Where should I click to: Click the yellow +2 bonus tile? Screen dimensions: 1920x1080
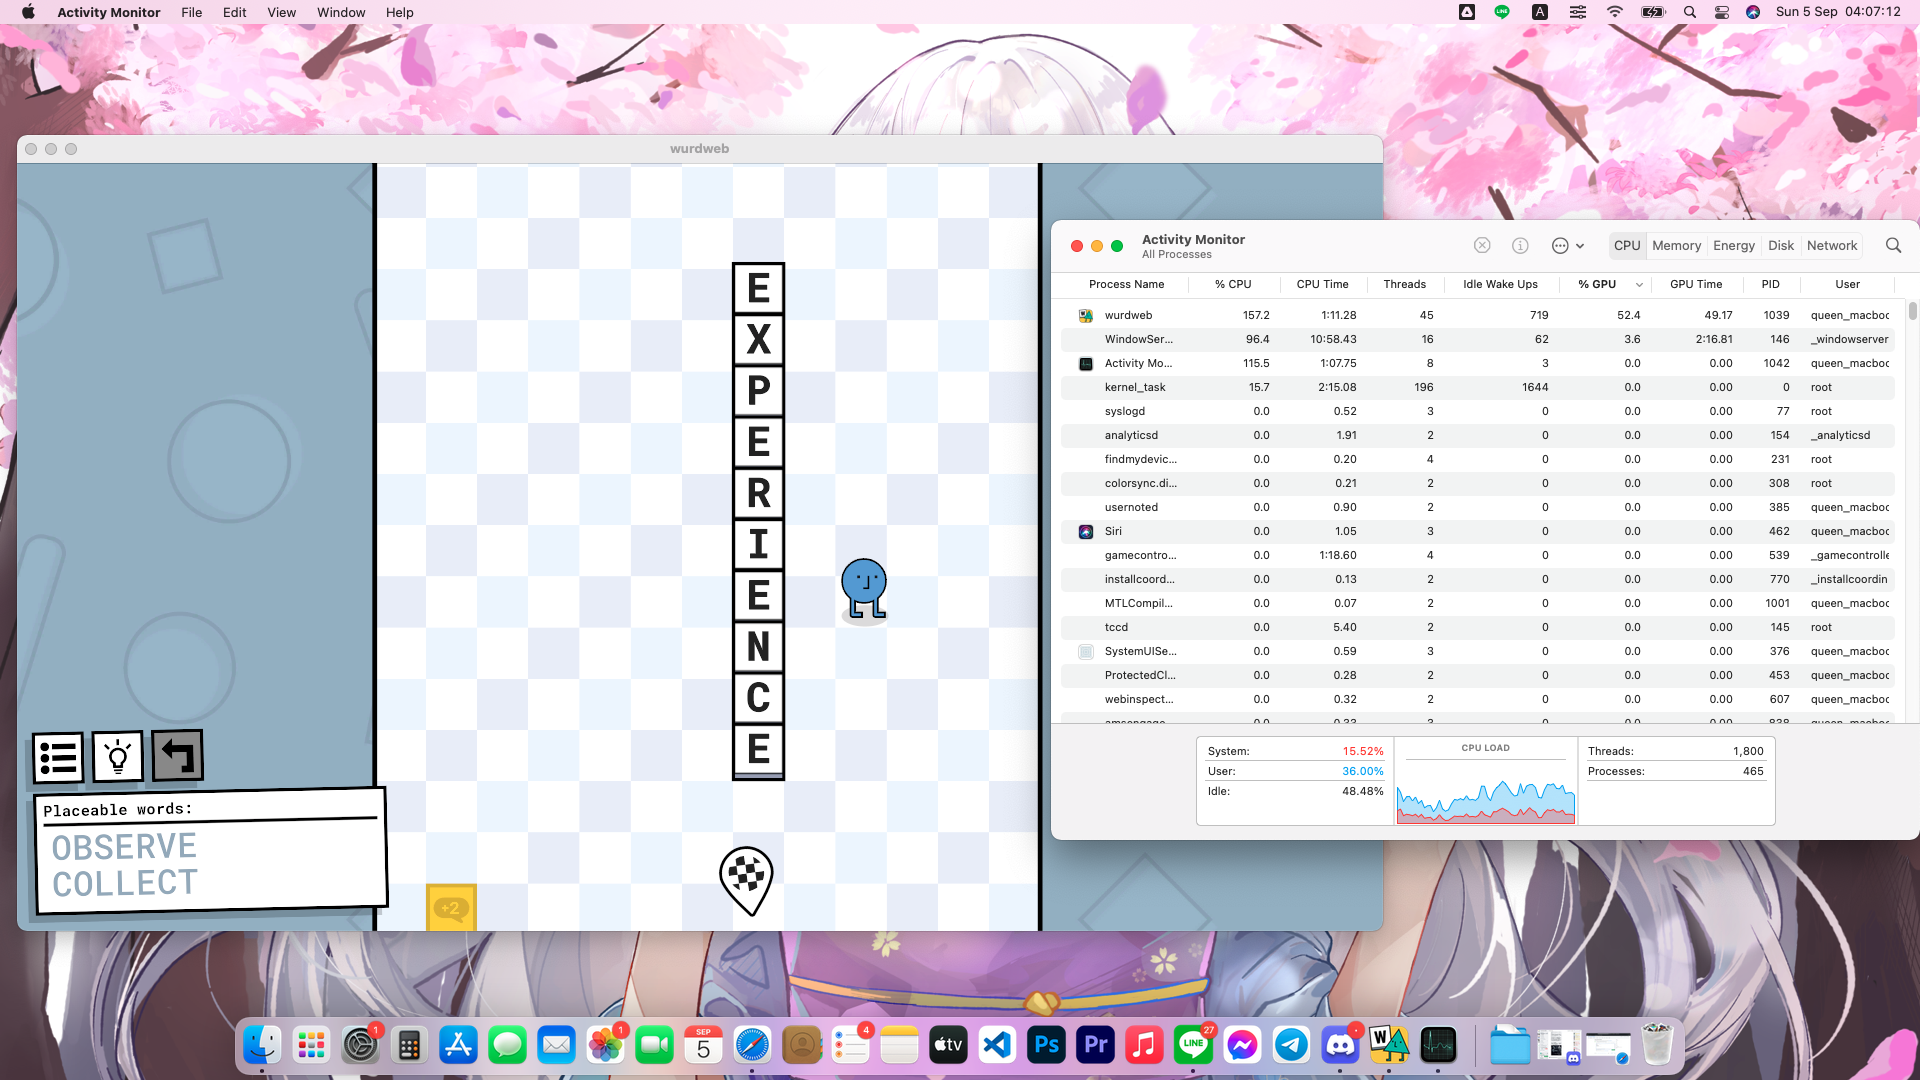[x=451, y=907]
